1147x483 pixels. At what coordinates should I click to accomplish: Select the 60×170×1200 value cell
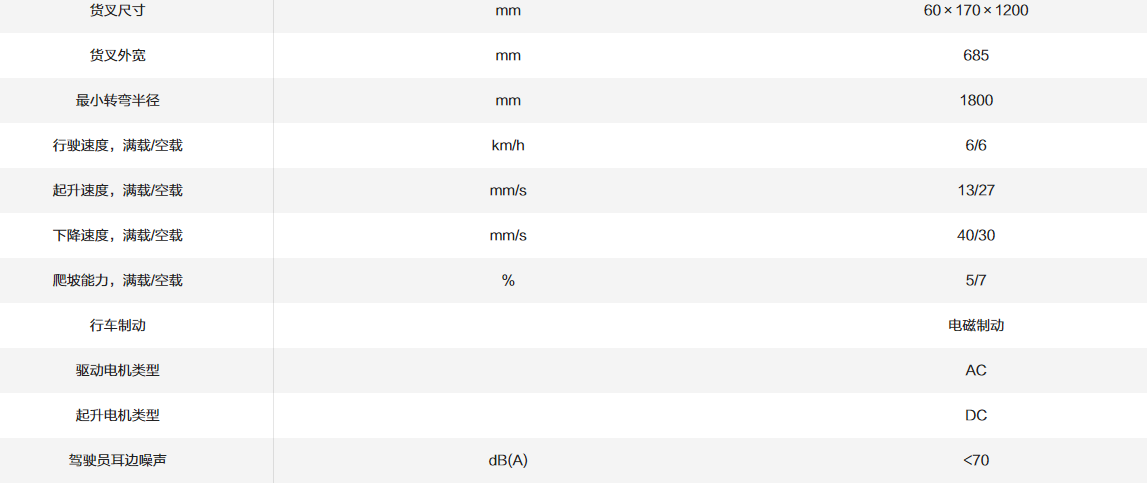976,11
